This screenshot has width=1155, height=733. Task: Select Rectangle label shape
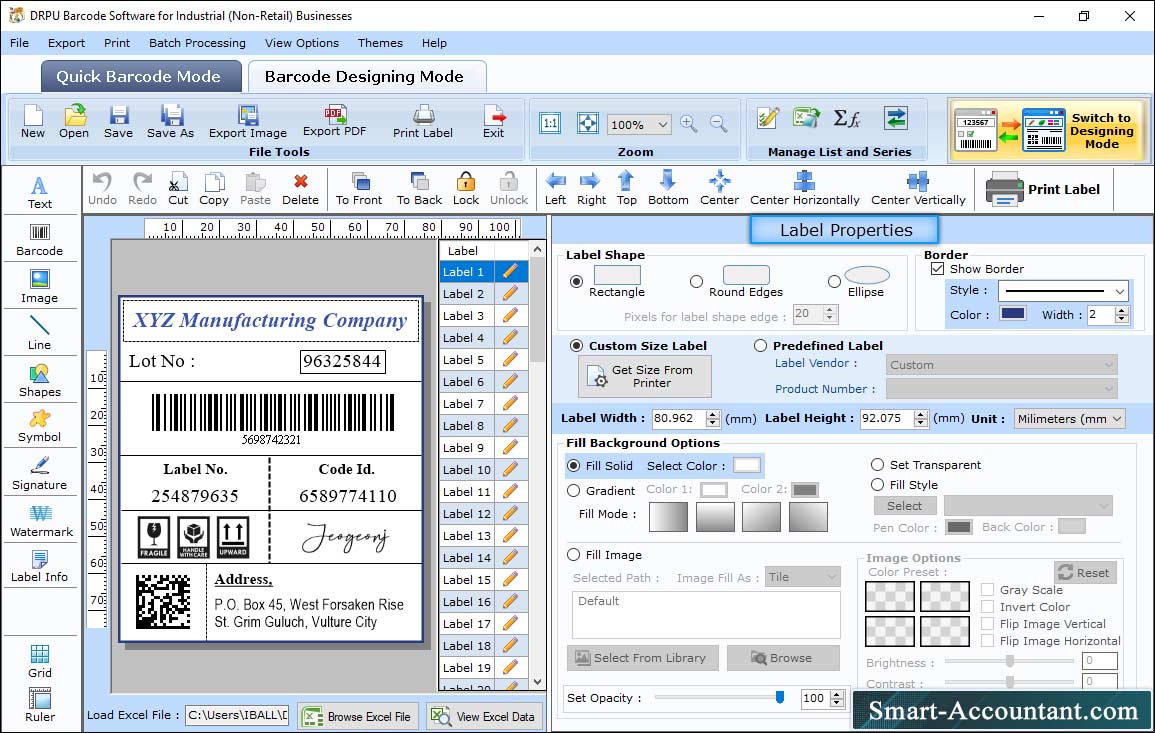(576, 281)
